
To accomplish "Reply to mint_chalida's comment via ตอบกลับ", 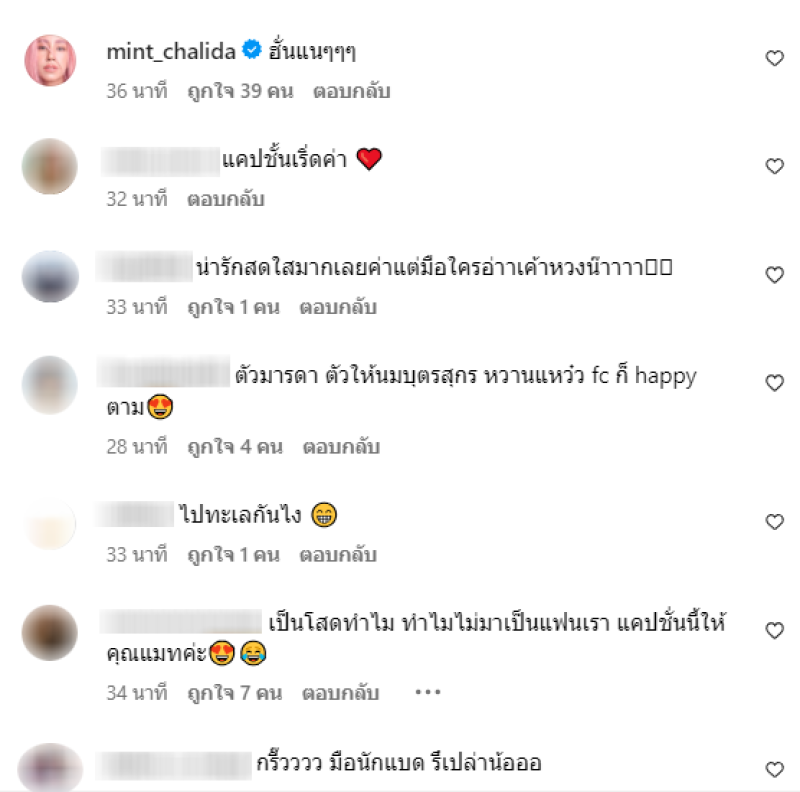I will click(352, 91).
